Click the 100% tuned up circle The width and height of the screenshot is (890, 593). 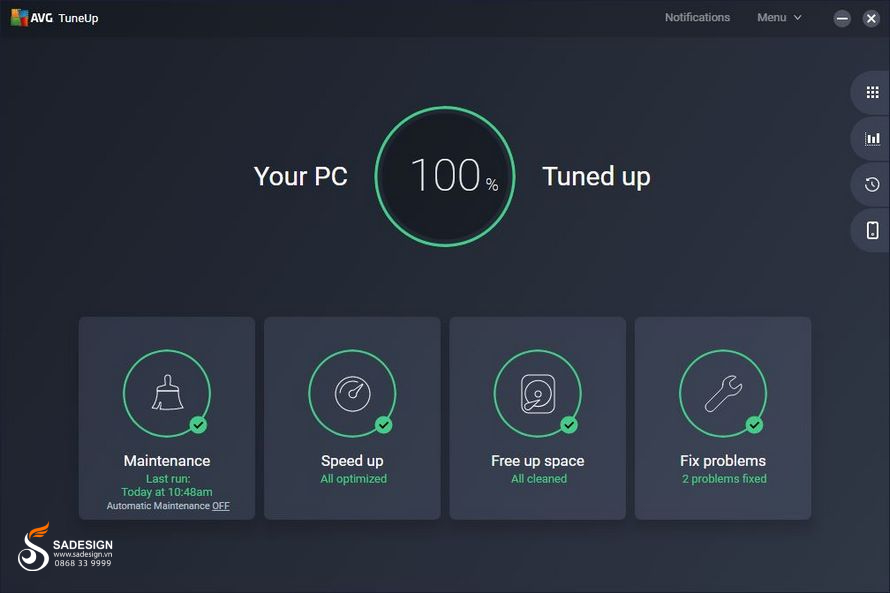pos(445,176)
